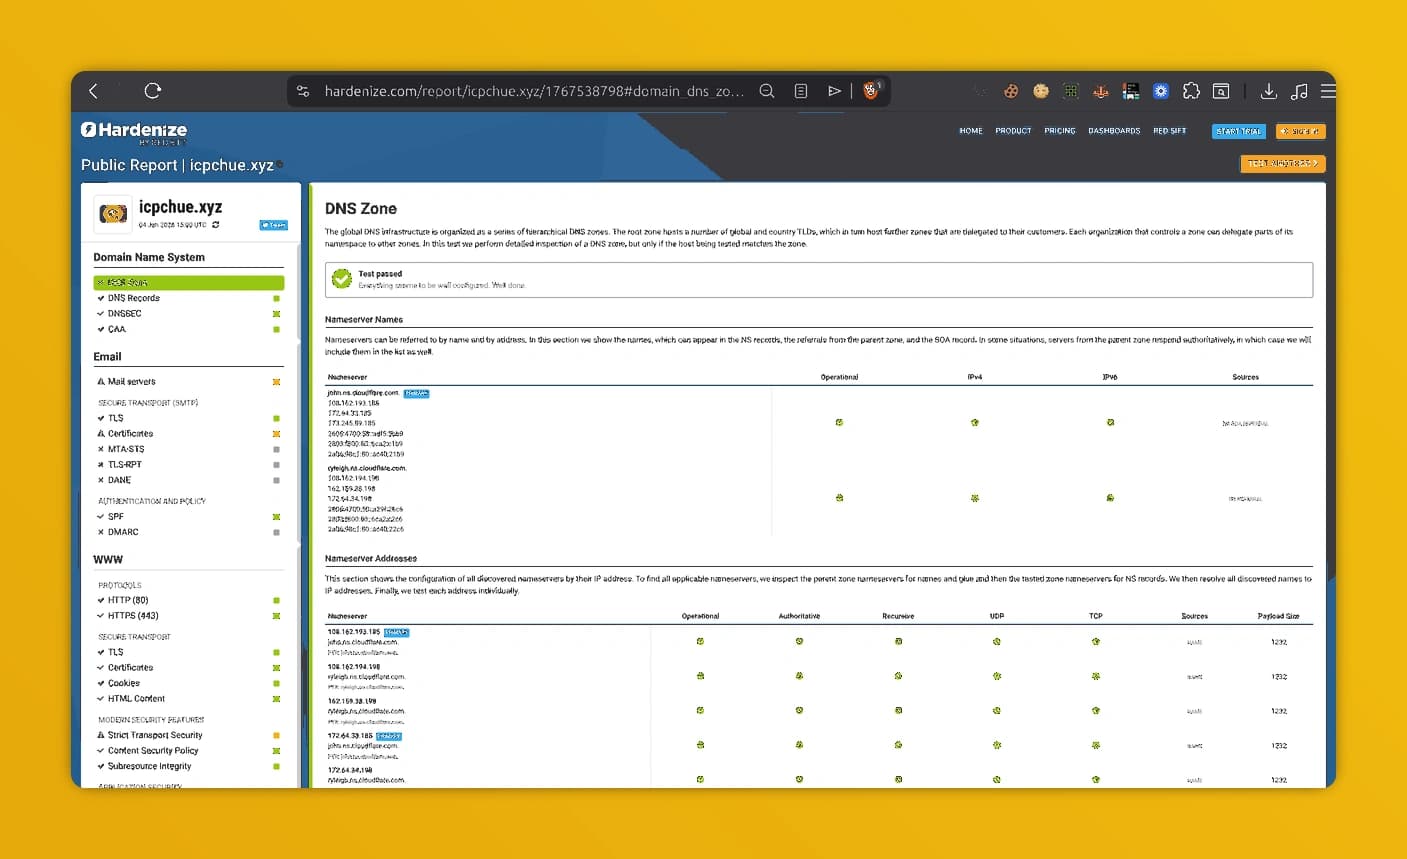Open Cookies in the WWW section

click(124, 683)
